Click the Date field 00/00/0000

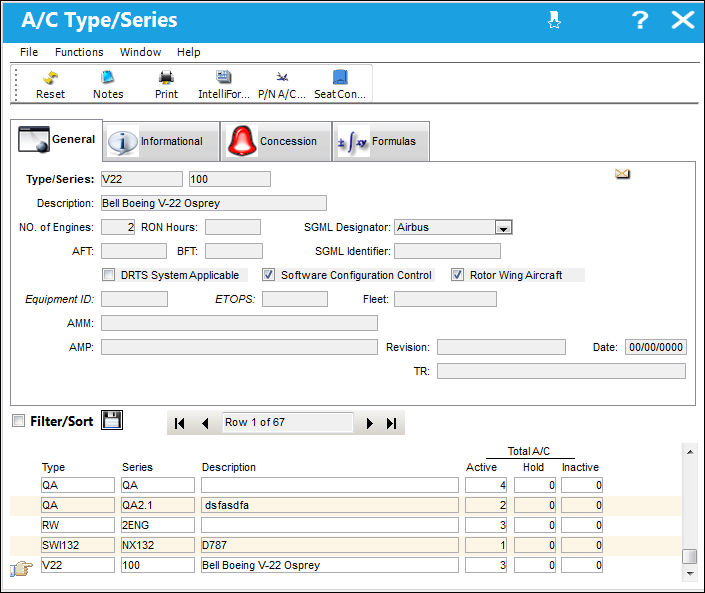click(x=656, y=347)
